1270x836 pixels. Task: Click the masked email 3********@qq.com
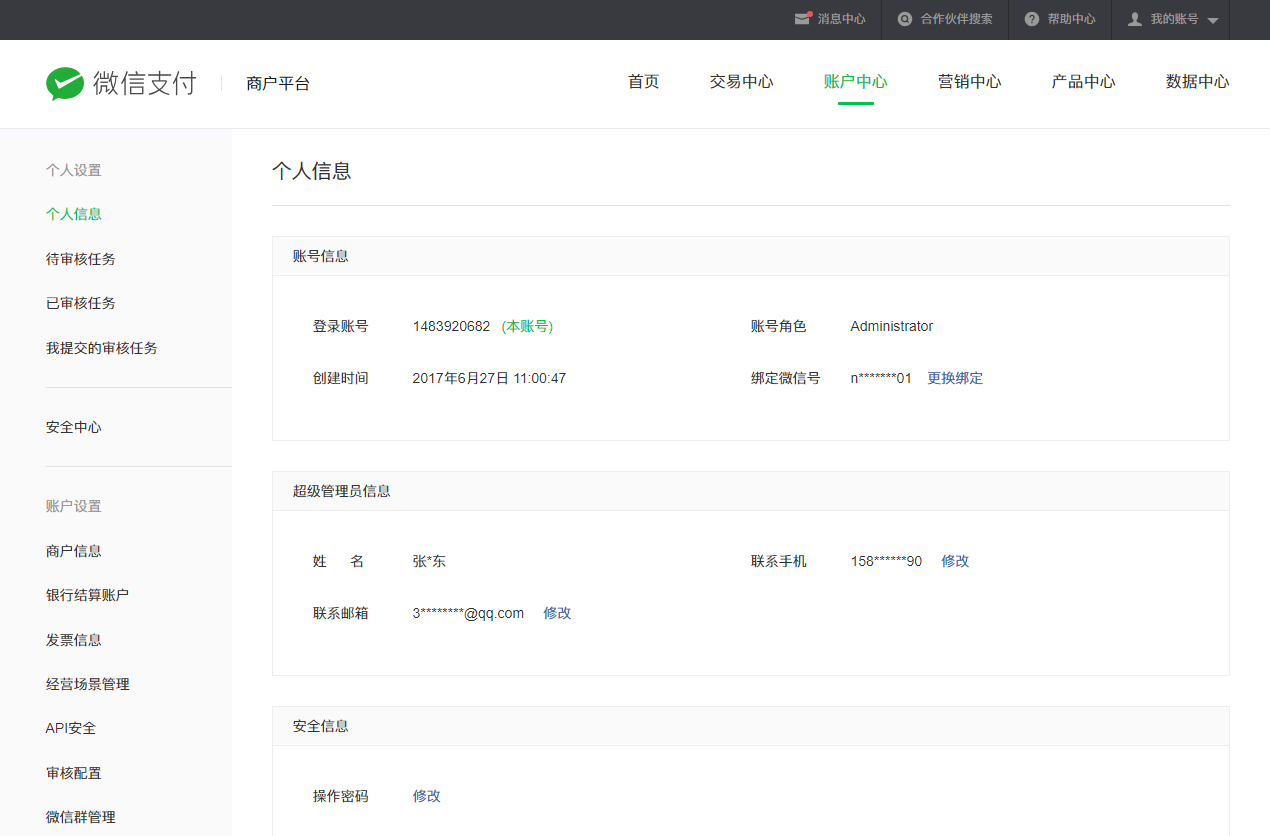pyautogui.click(x=469, y=613)
